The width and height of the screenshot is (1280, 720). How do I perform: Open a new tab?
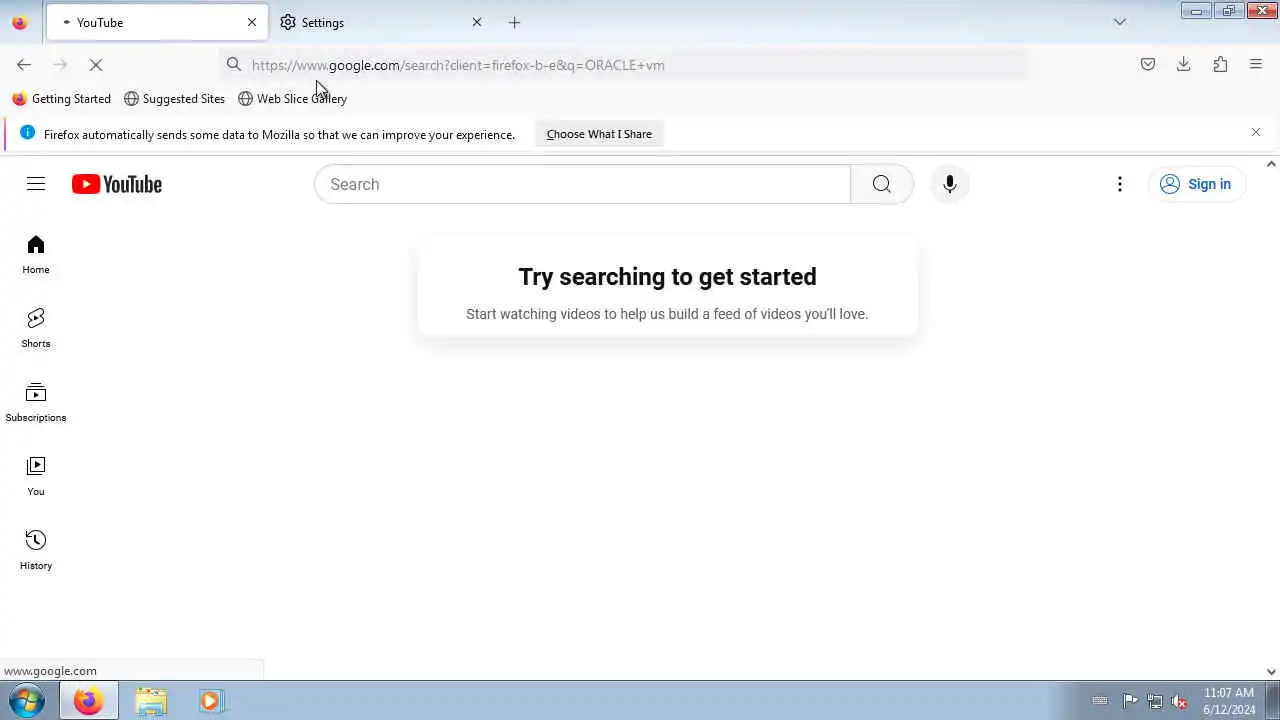(x=514, y=22)
